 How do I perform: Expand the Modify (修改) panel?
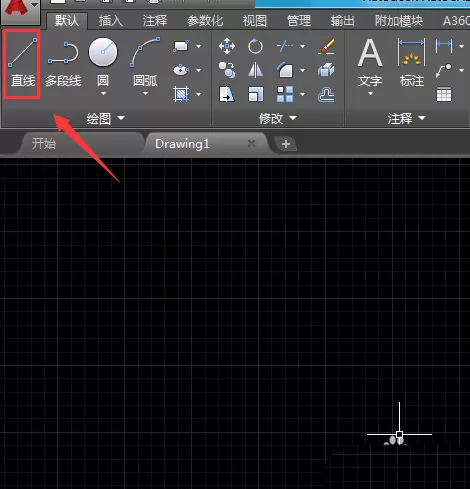(x=278, y=118)
